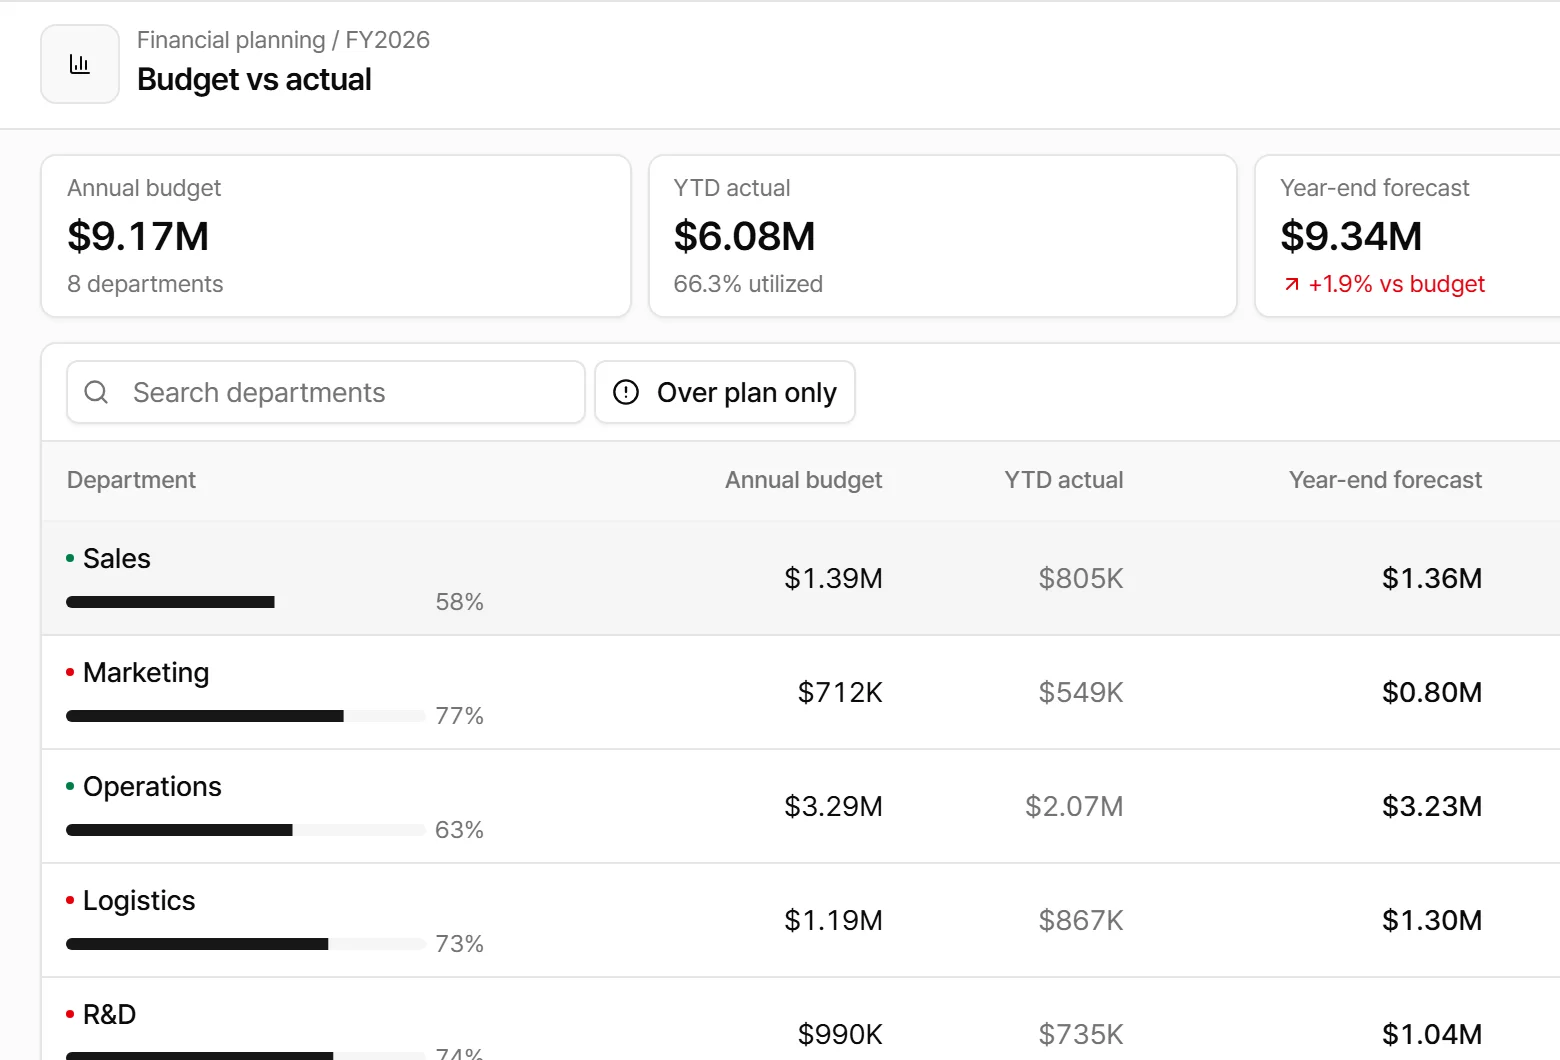Image resolution: width=1560 pixels, height=1060 pixels.
Task: Click the Sales utilization progress bar
Action: click(246, 602)
